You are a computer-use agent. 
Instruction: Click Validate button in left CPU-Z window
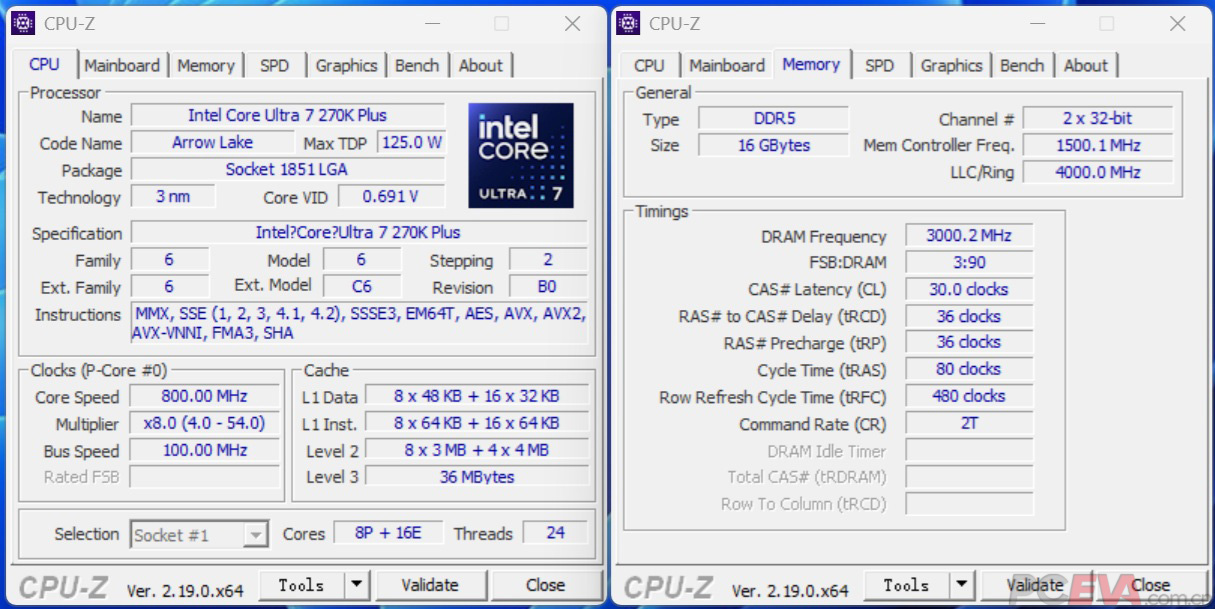[x=430, y=585]
